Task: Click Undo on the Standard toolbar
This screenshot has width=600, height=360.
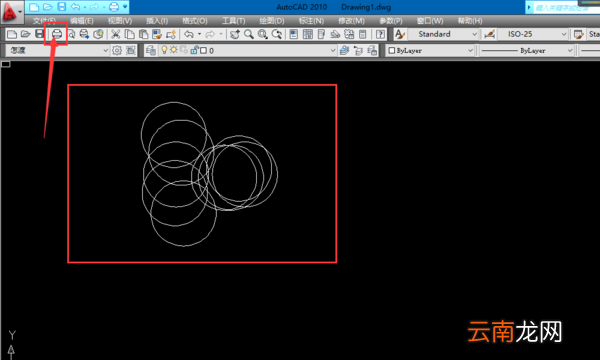Action: coord(189,34)
